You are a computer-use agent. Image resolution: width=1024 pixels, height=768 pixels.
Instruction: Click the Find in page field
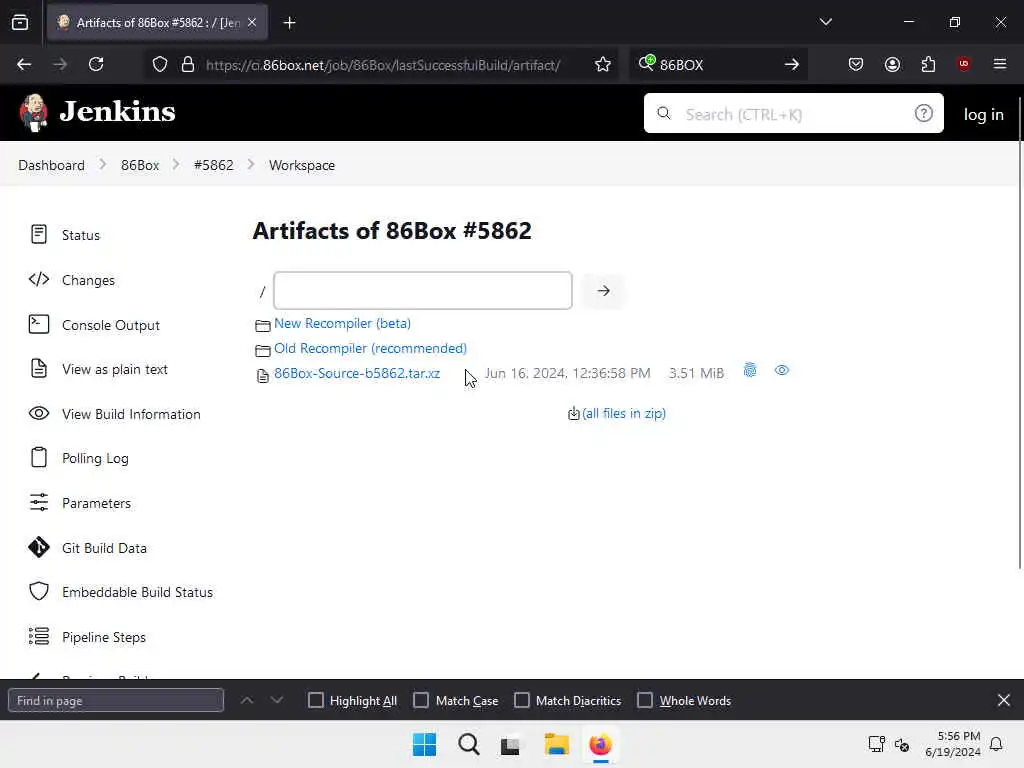tap(116, 700)
